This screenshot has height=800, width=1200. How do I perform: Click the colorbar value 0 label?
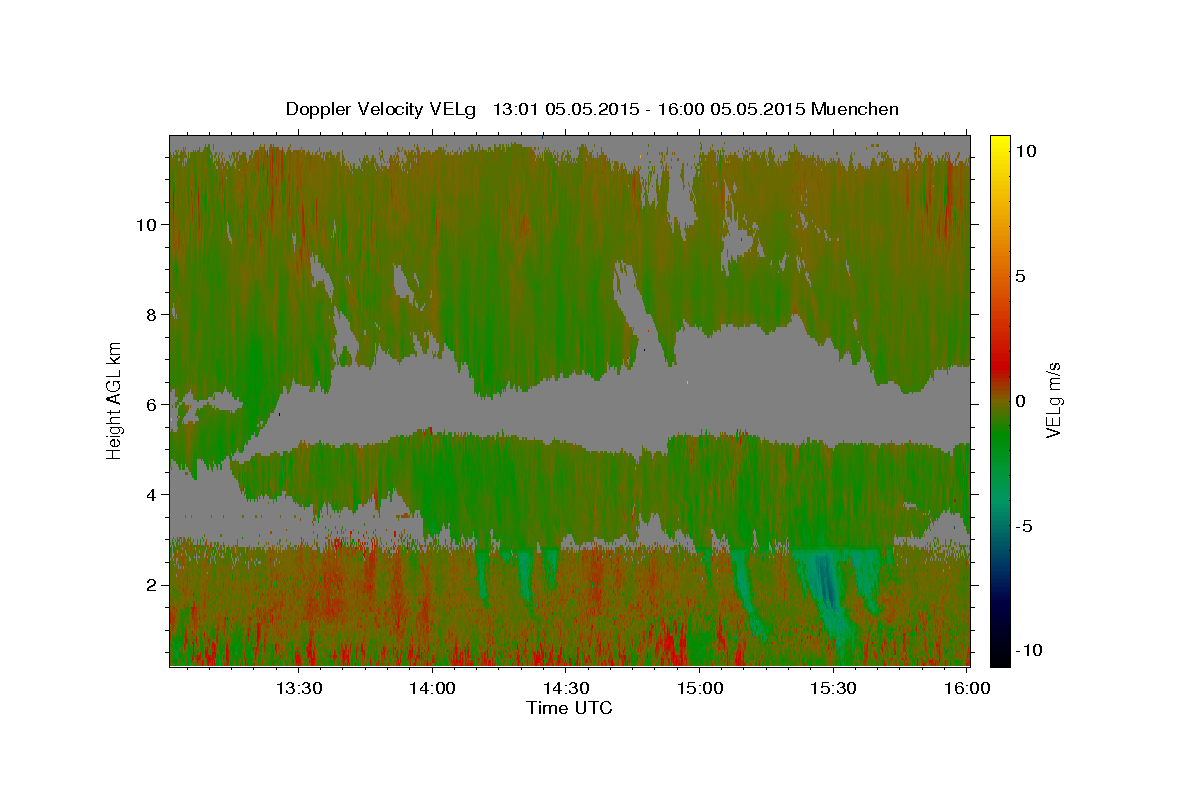1021,401
